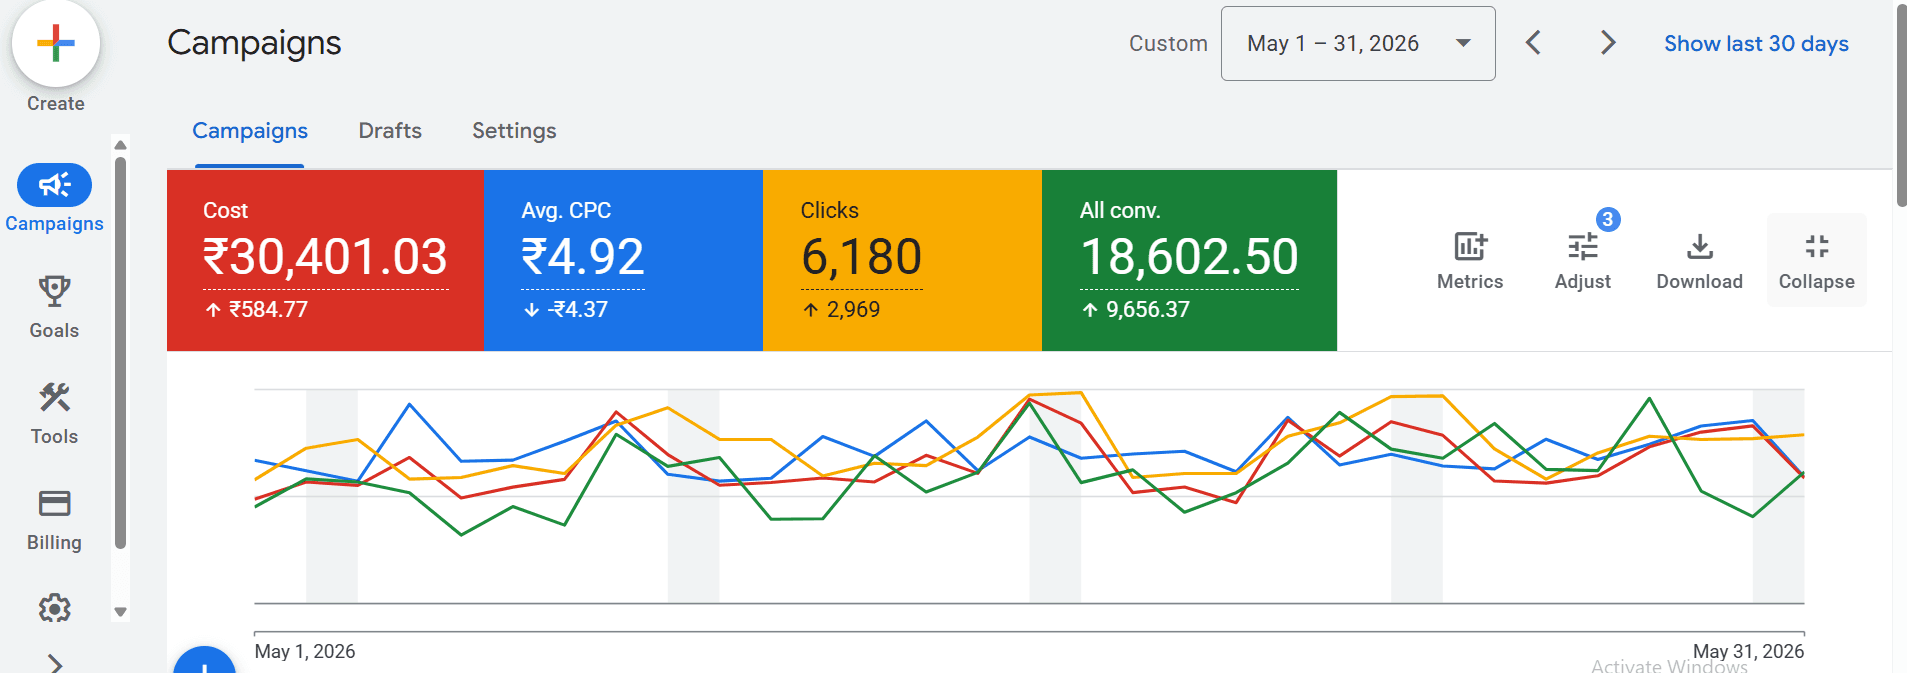Image resolution: width=1907 pixels, height=673 pixels.
Task: Click the Custom date label
Action: pyautogui.click(x=1168, y=44)
